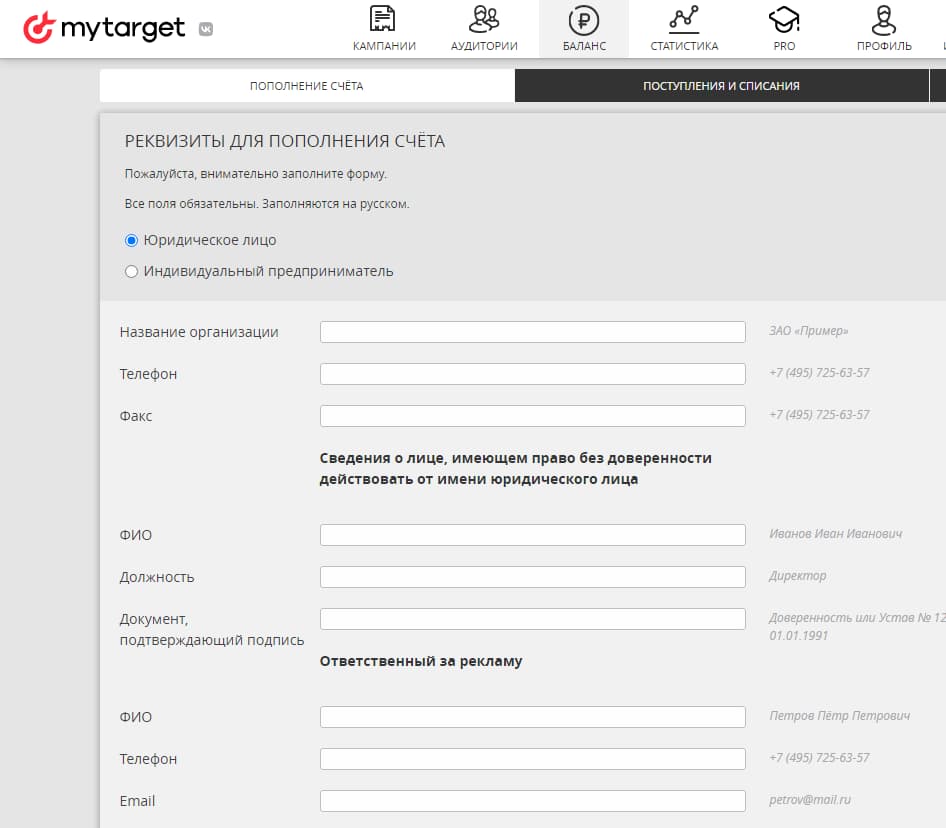Click the Иванов Иван Иванович hint
Image resolution: width=946 pixels, height=828 pixels.
point(836,533)
